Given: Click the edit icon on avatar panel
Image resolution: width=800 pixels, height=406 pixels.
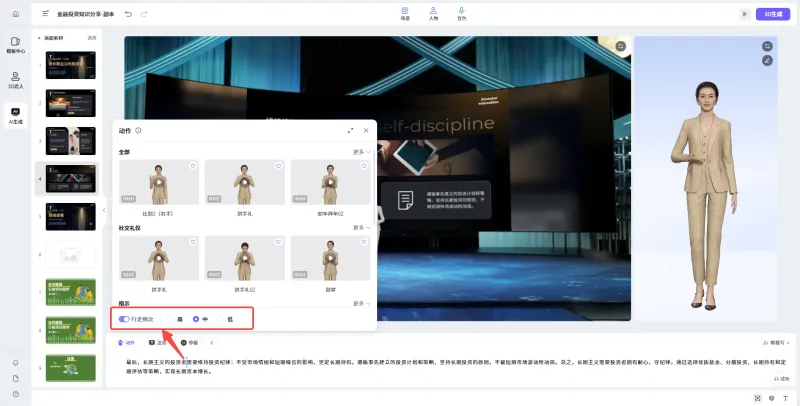Looking at the screenshot, I should click(x=767, y=61).
